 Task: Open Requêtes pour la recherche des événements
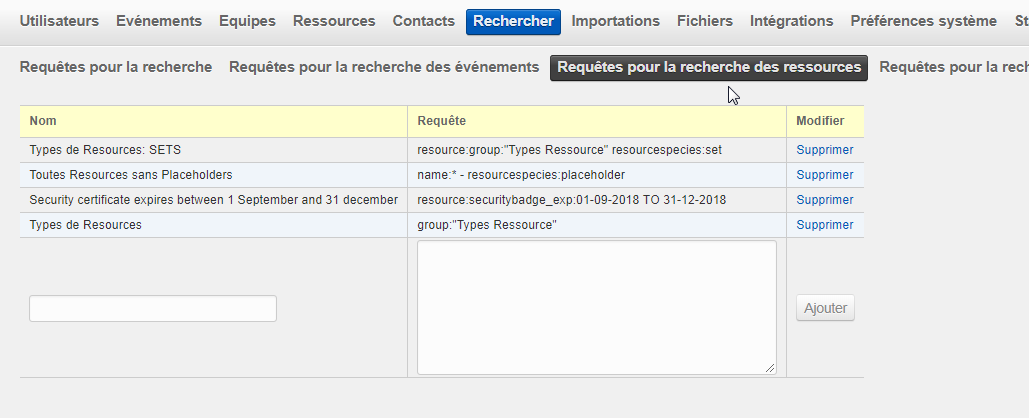[384, 67]
